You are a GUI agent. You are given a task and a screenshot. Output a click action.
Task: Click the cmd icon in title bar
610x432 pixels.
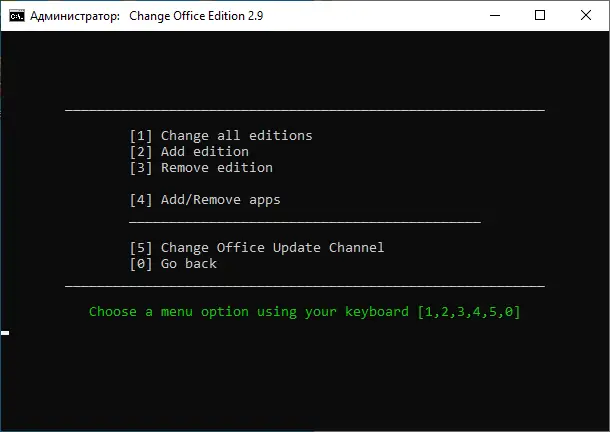point(17,15)
